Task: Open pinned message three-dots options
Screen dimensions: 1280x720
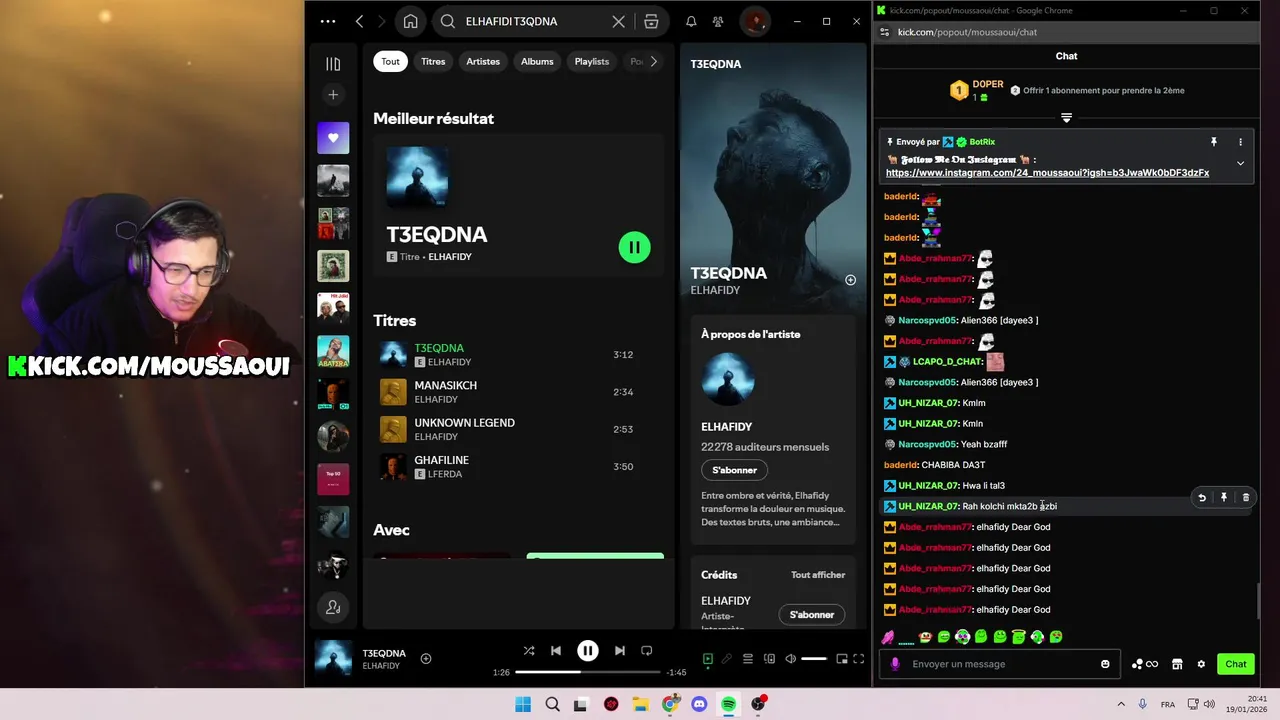Action: [1240, 142]
